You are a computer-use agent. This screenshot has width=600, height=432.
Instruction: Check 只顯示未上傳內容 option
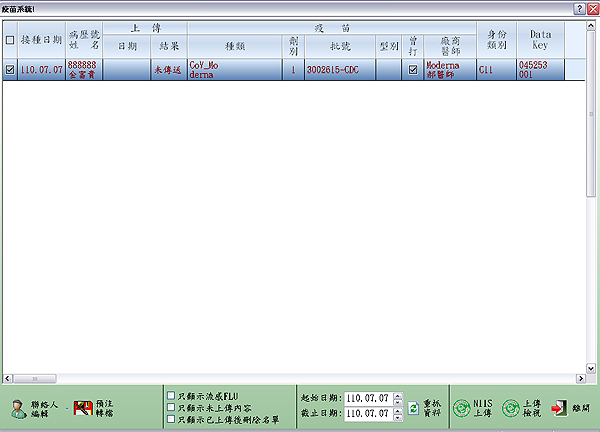tap(172, 407)
